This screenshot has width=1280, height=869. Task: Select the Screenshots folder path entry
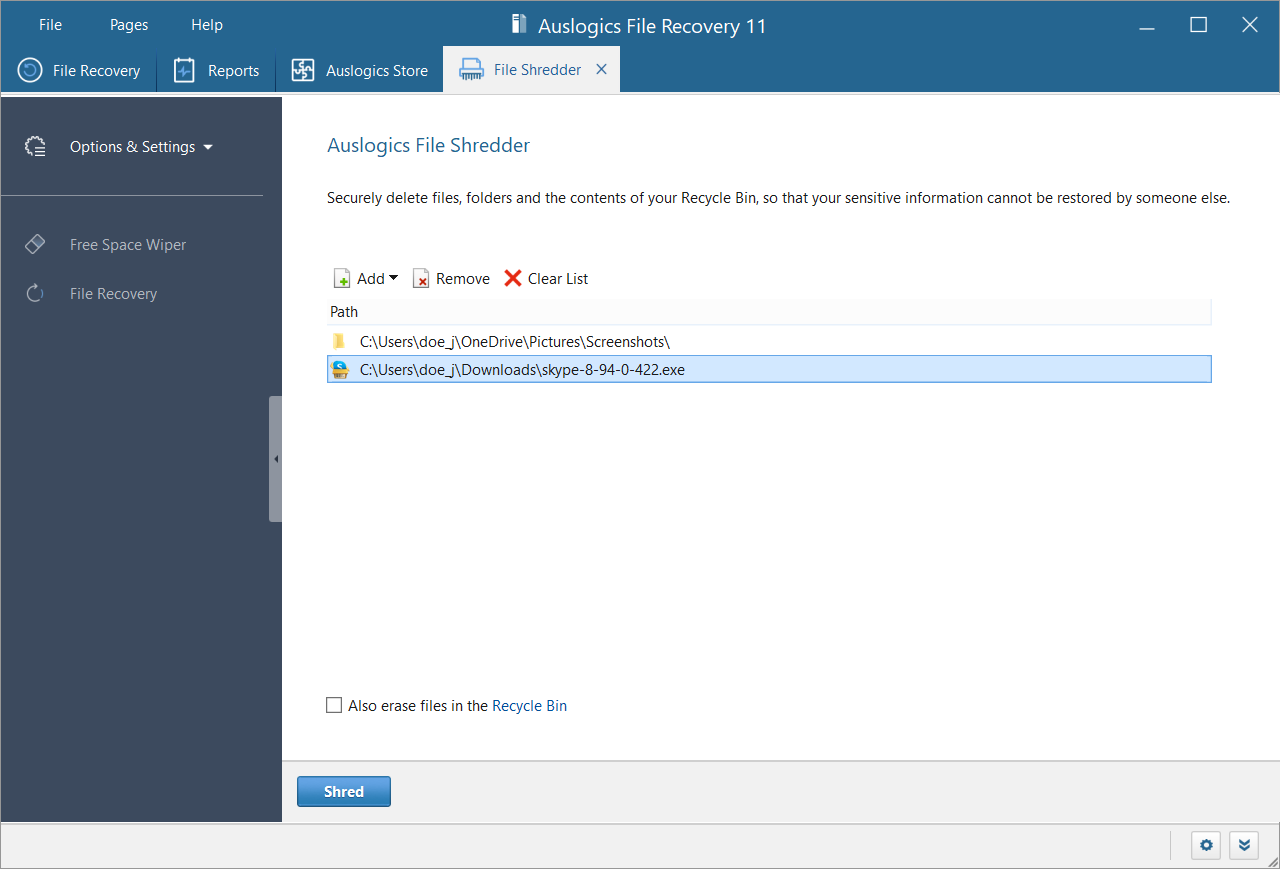pyautogui.click(x=514, y=341)
